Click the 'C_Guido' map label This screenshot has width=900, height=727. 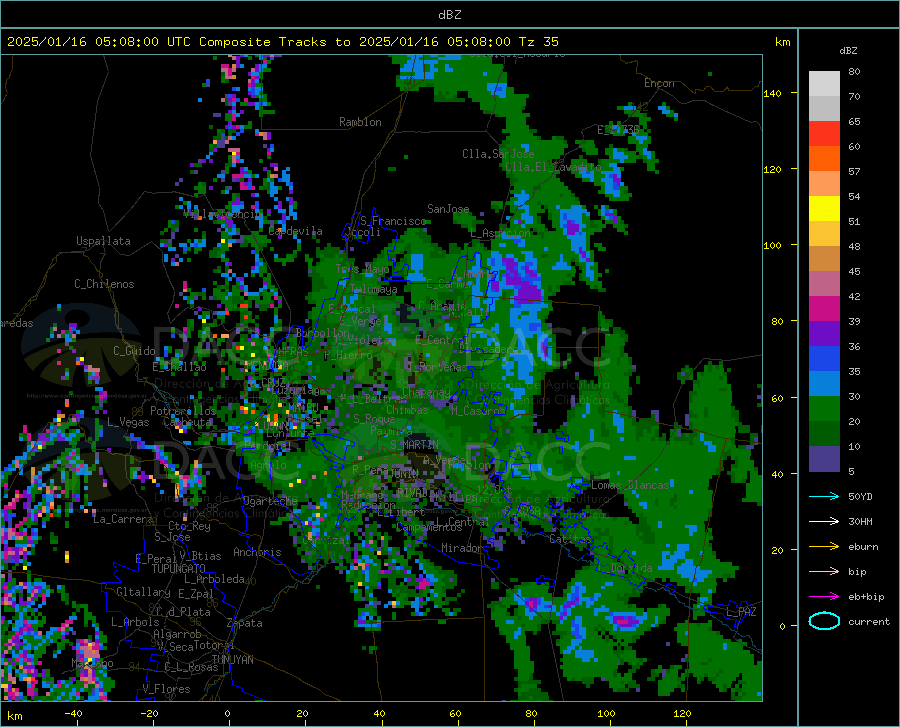click(134, 351)
